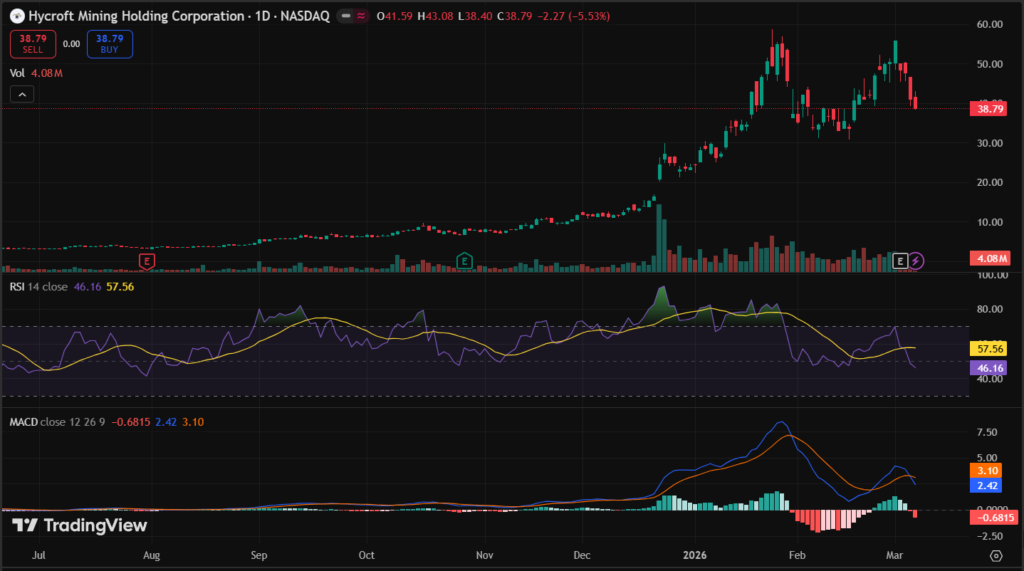The width and height of the screenshot is (1024, 571).
Task: Click the red 38.79 price axis label
Action: [x=990, y=107]
